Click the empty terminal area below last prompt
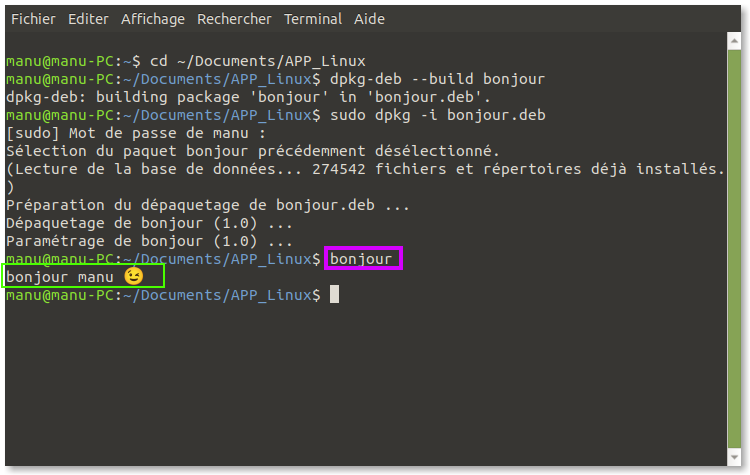Image resolution: width=750 pixels, height=475 pixels. tap(366, 383)
